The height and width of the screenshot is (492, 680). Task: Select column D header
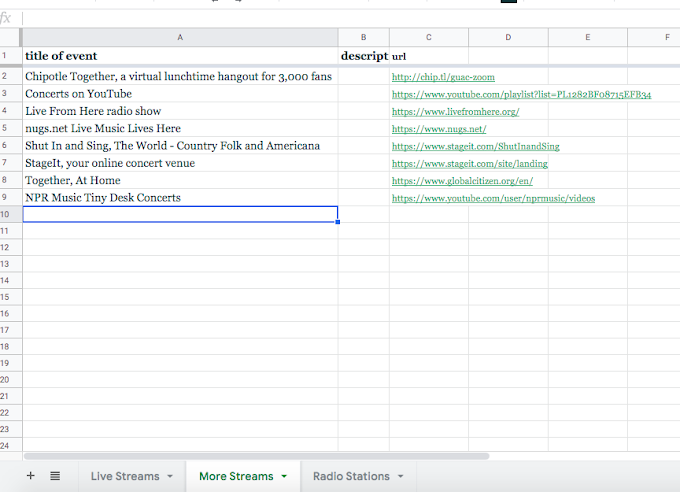[x=508, y=37]
